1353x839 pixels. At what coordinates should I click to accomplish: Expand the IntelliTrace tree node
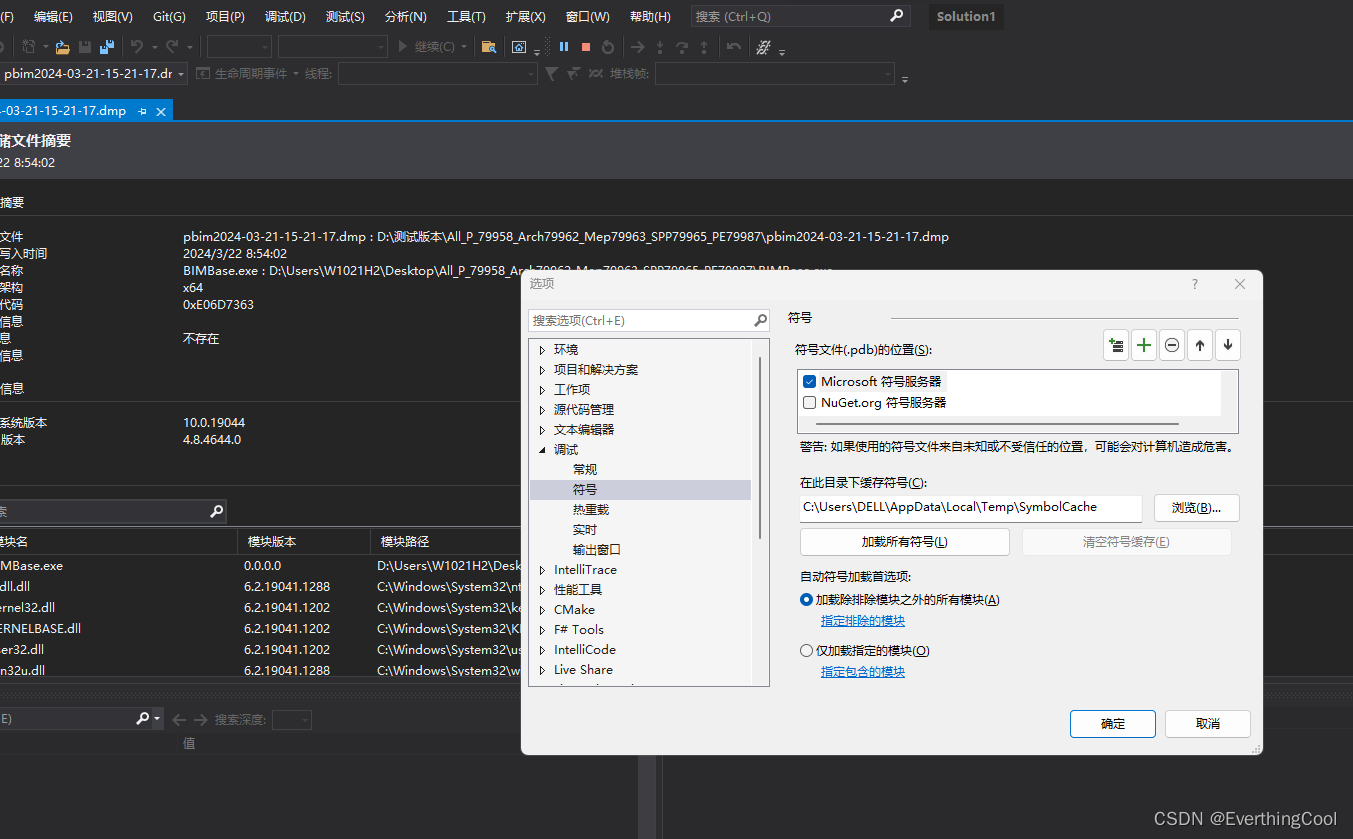542,570
